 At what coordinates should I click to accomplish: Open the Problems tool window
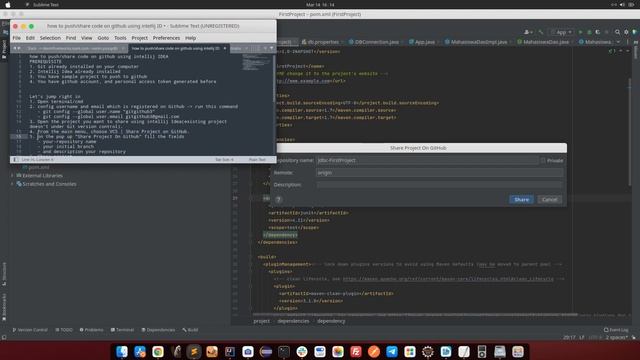click(x=91, y=330)
